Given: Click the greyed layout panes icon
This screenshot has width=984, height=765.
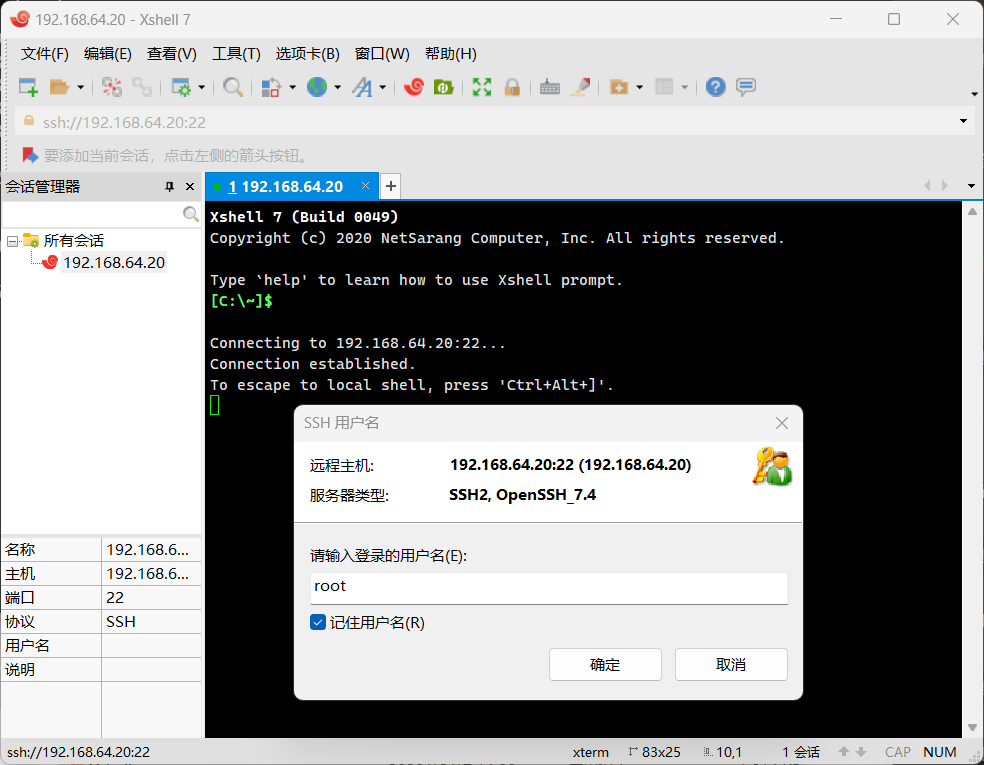Looking at the screenshot, I should pos(664,87).
